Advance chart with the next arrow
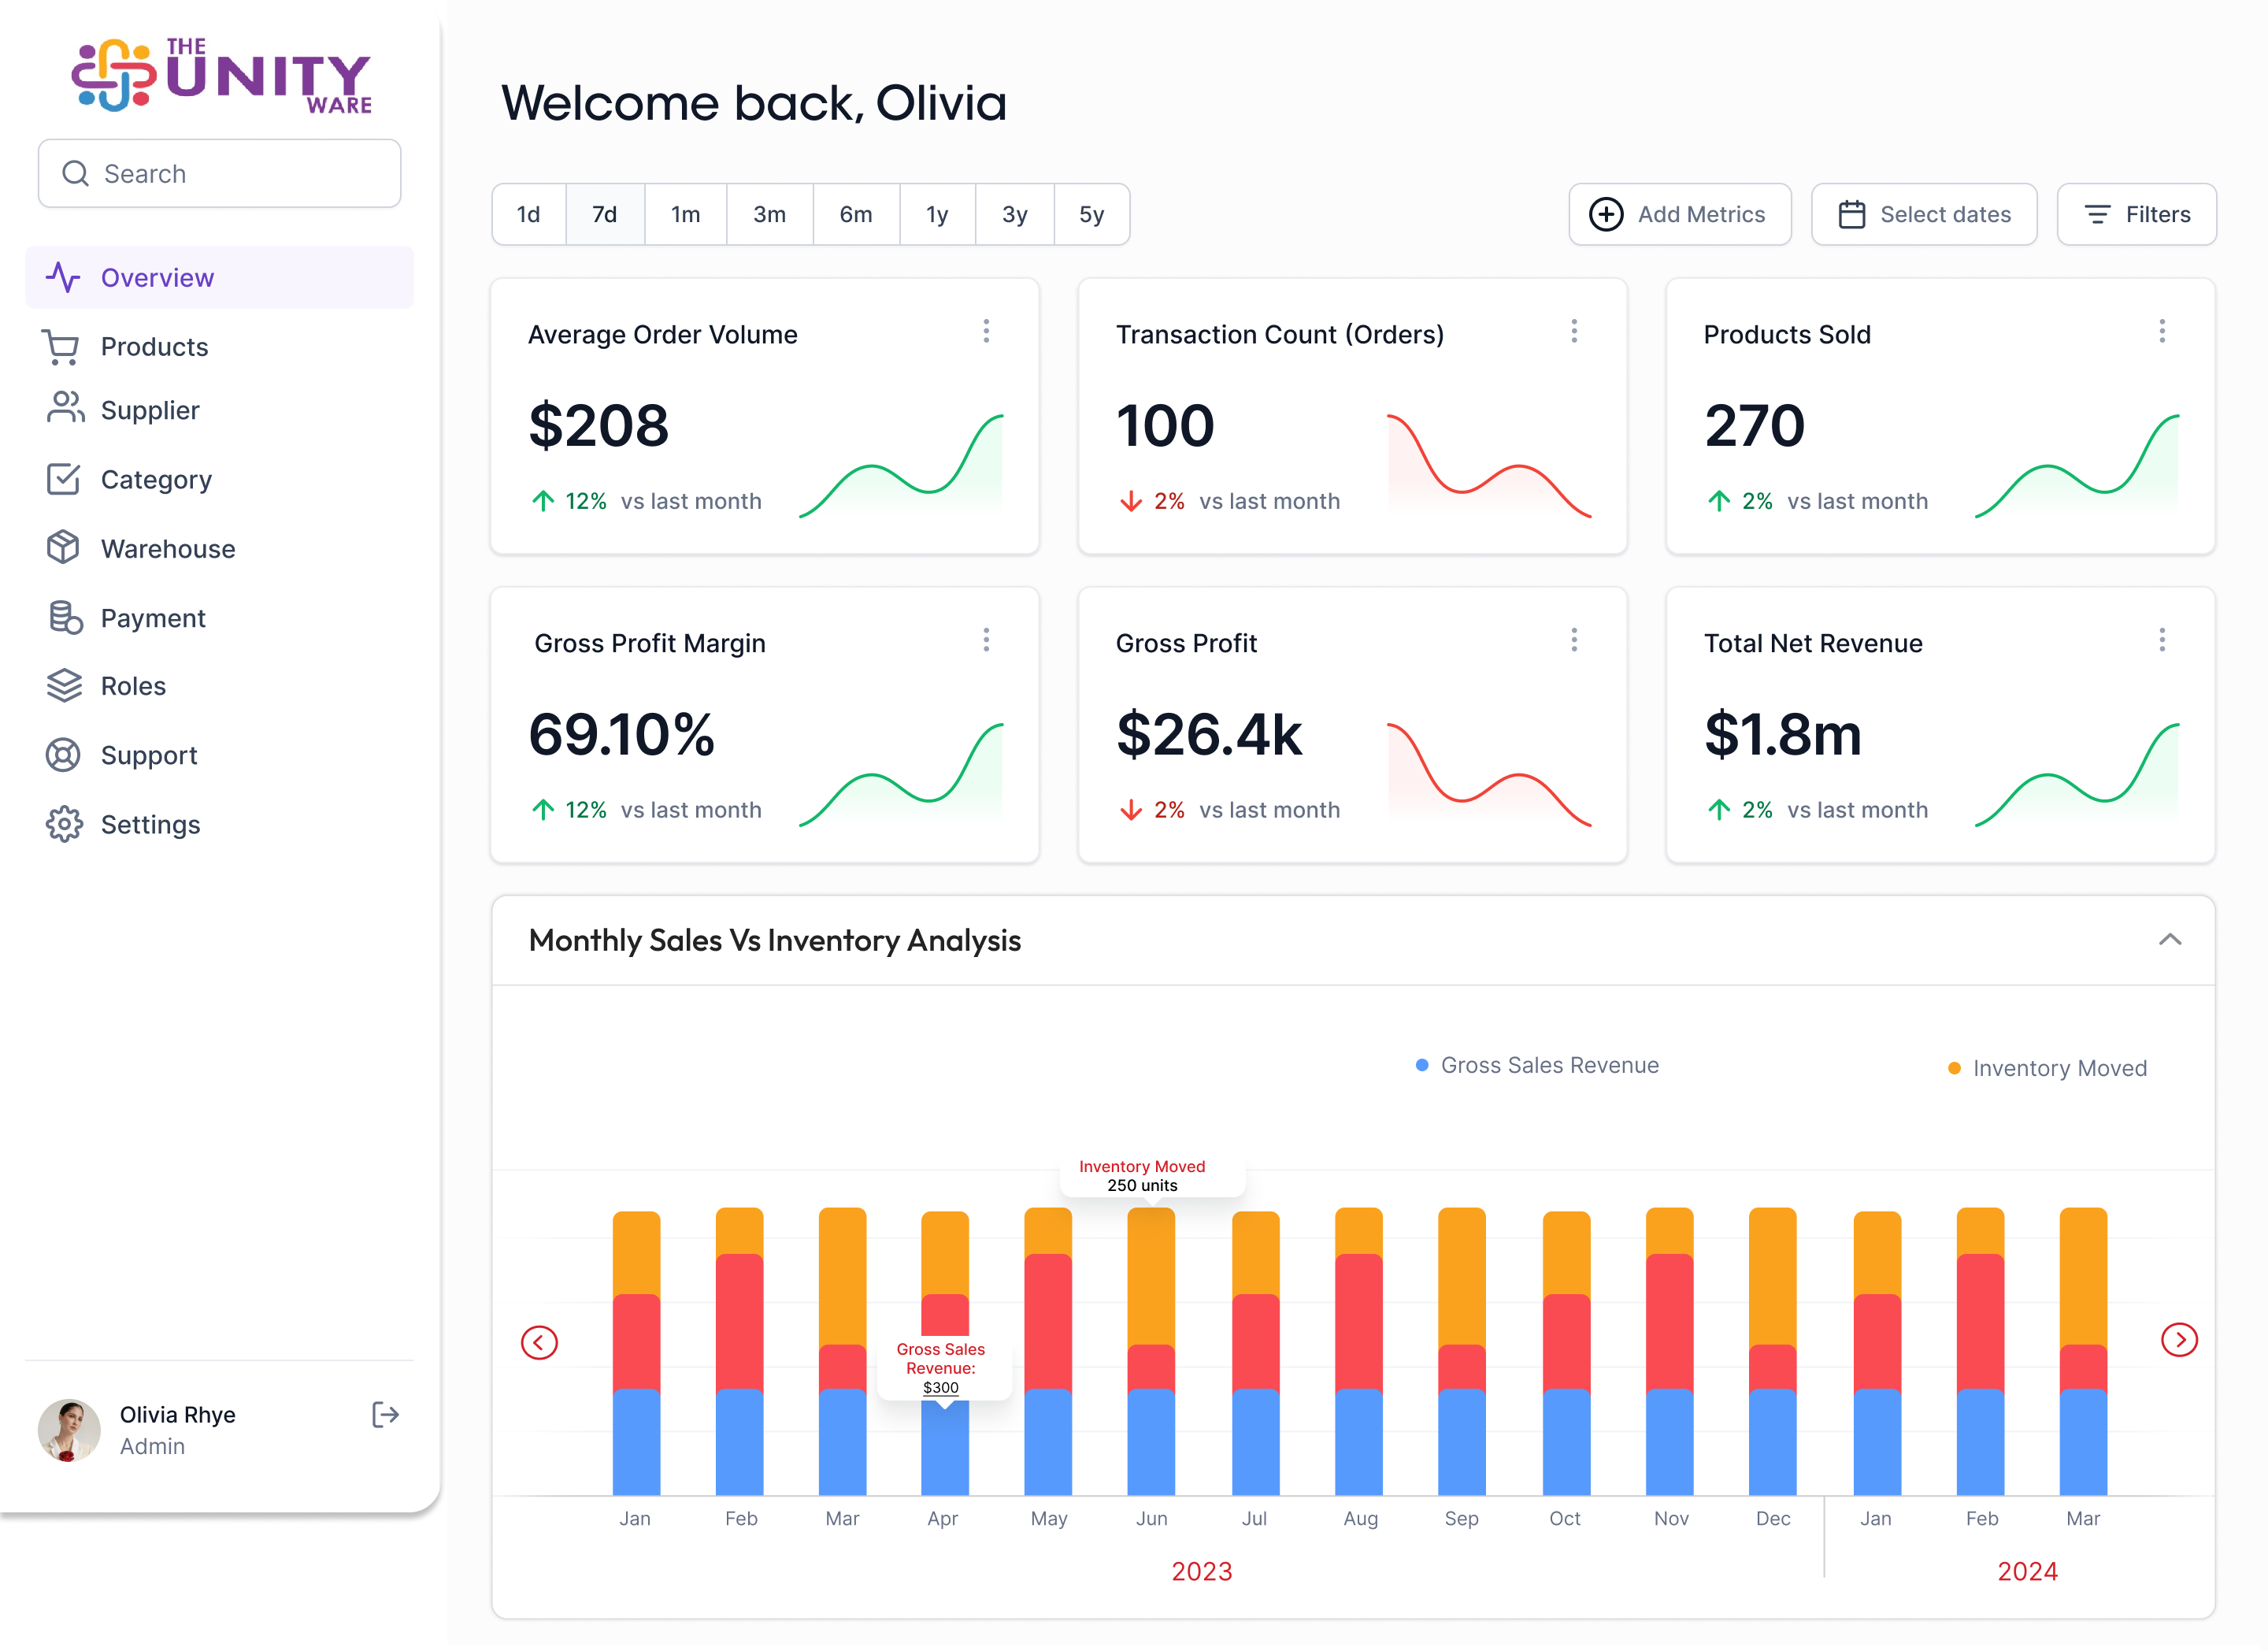The width and height of the screenshot is (2268, 1651). pyautogui.click(x=2178, y=1341)
